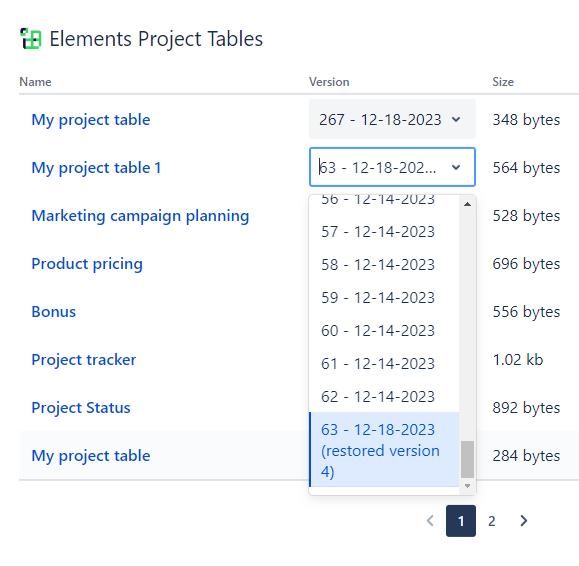The height and width of the screenshot is (566, 579).
Task: Click the version list scrollbar thumb
Action: point(467,459)
